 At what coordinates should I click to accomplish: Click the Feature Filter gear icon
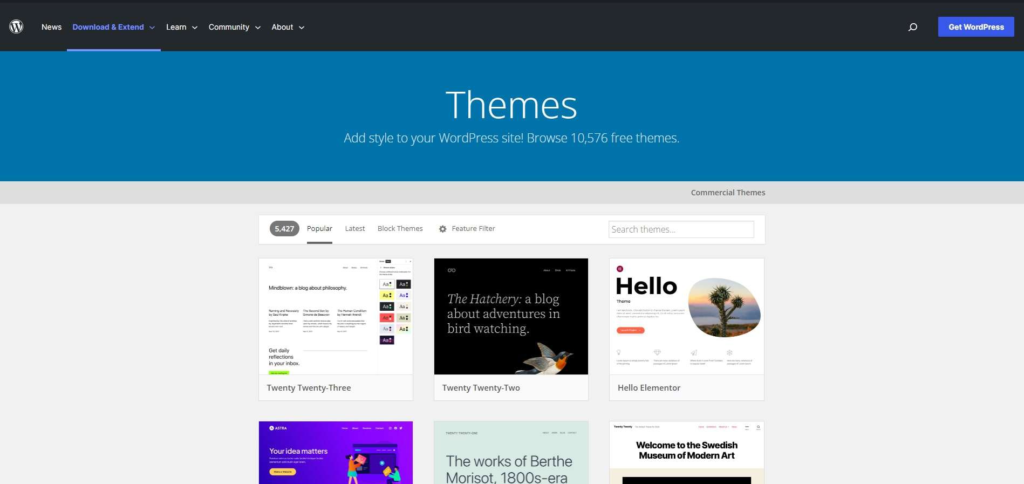[x=443, y=229]
